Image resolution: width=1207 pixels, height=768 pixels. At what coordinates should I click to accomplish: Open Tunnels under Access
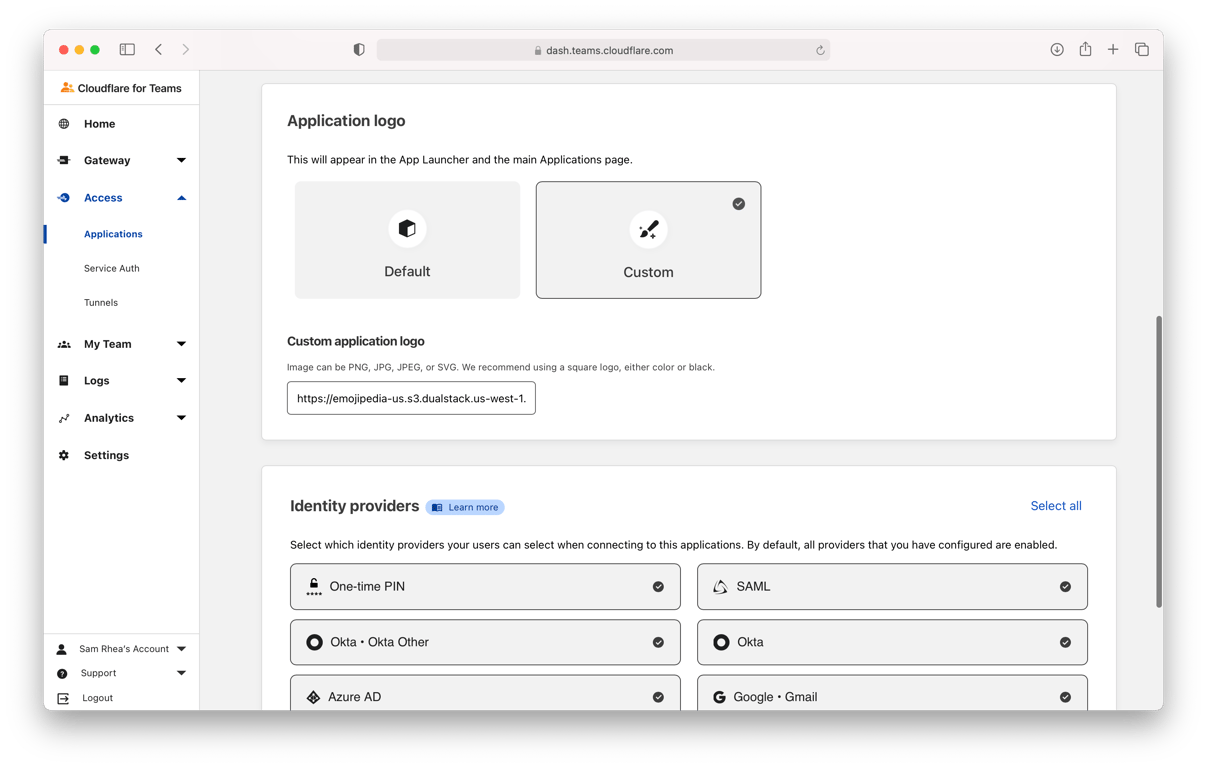point(101,302)
